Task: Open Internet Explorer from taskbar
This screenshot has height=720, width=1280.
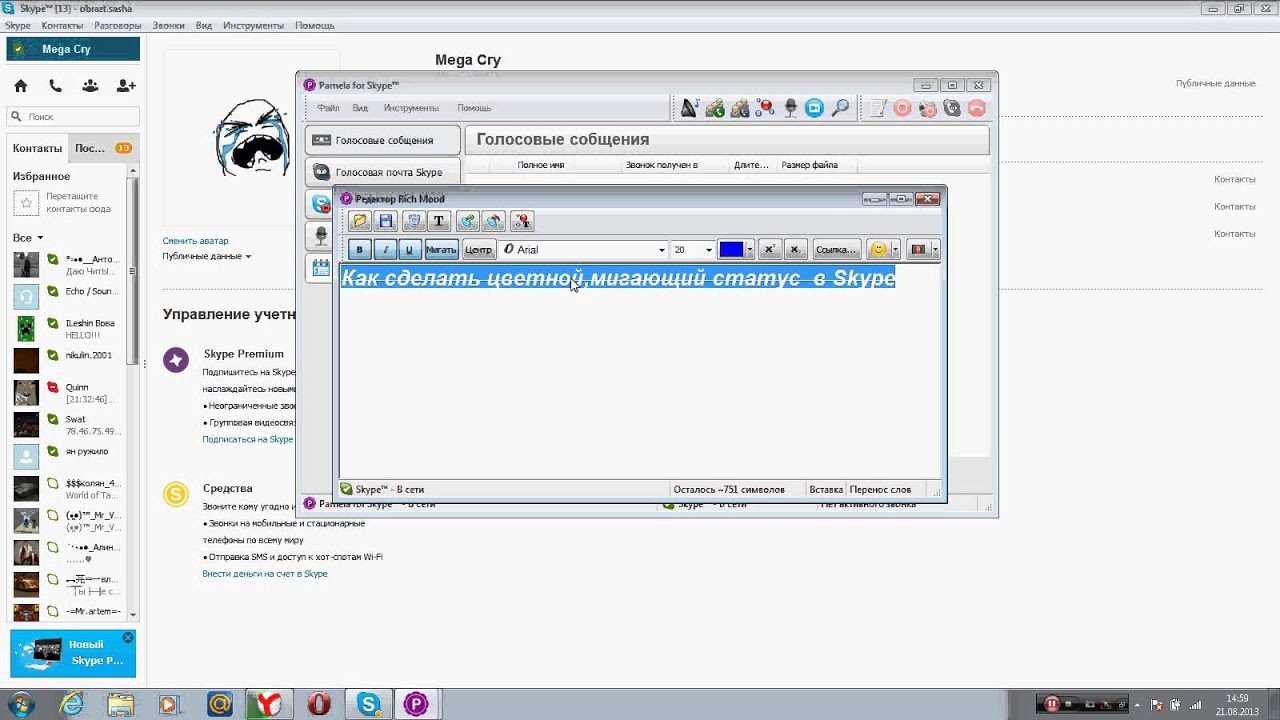Action: tap(72, 704)
